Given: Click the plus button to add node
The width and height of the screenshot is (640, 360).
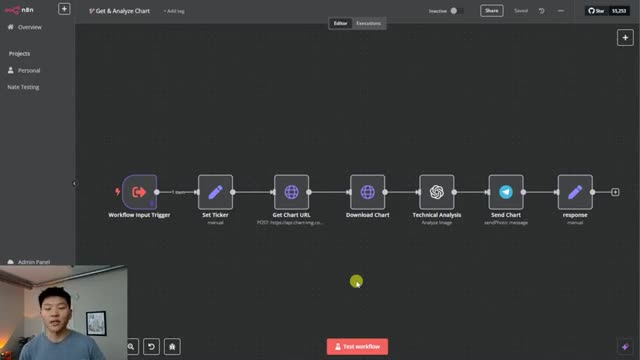Looking at the screenshot, I should point(625,38).
